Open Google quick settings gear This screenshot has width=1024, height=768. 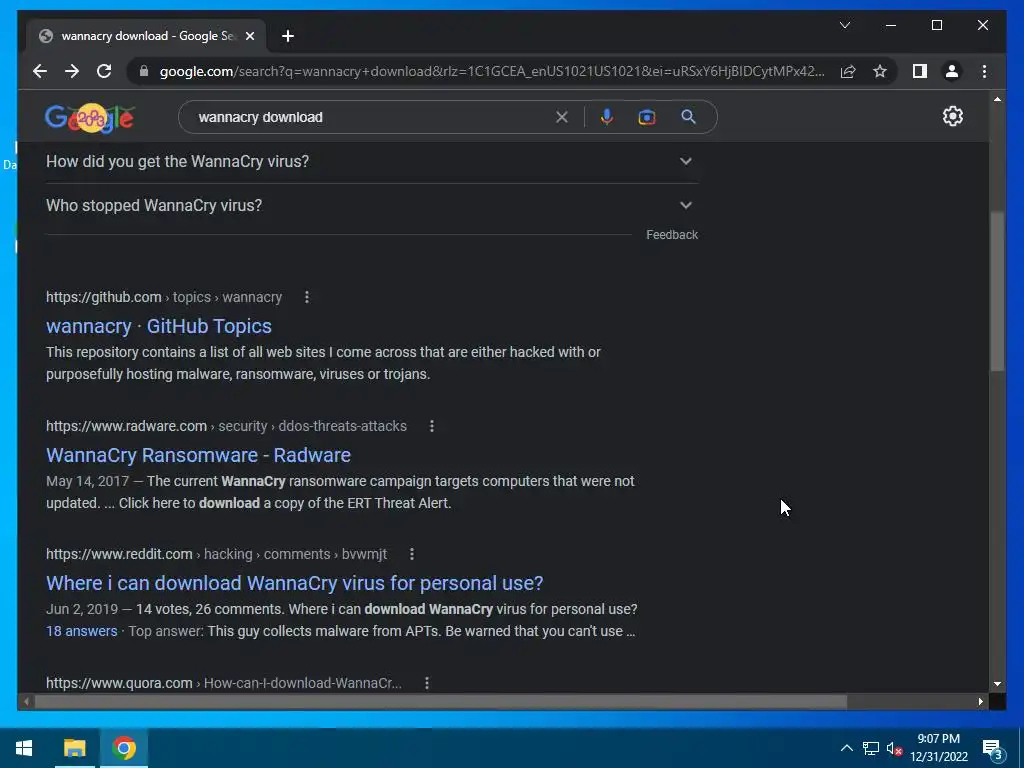[953, 116]
